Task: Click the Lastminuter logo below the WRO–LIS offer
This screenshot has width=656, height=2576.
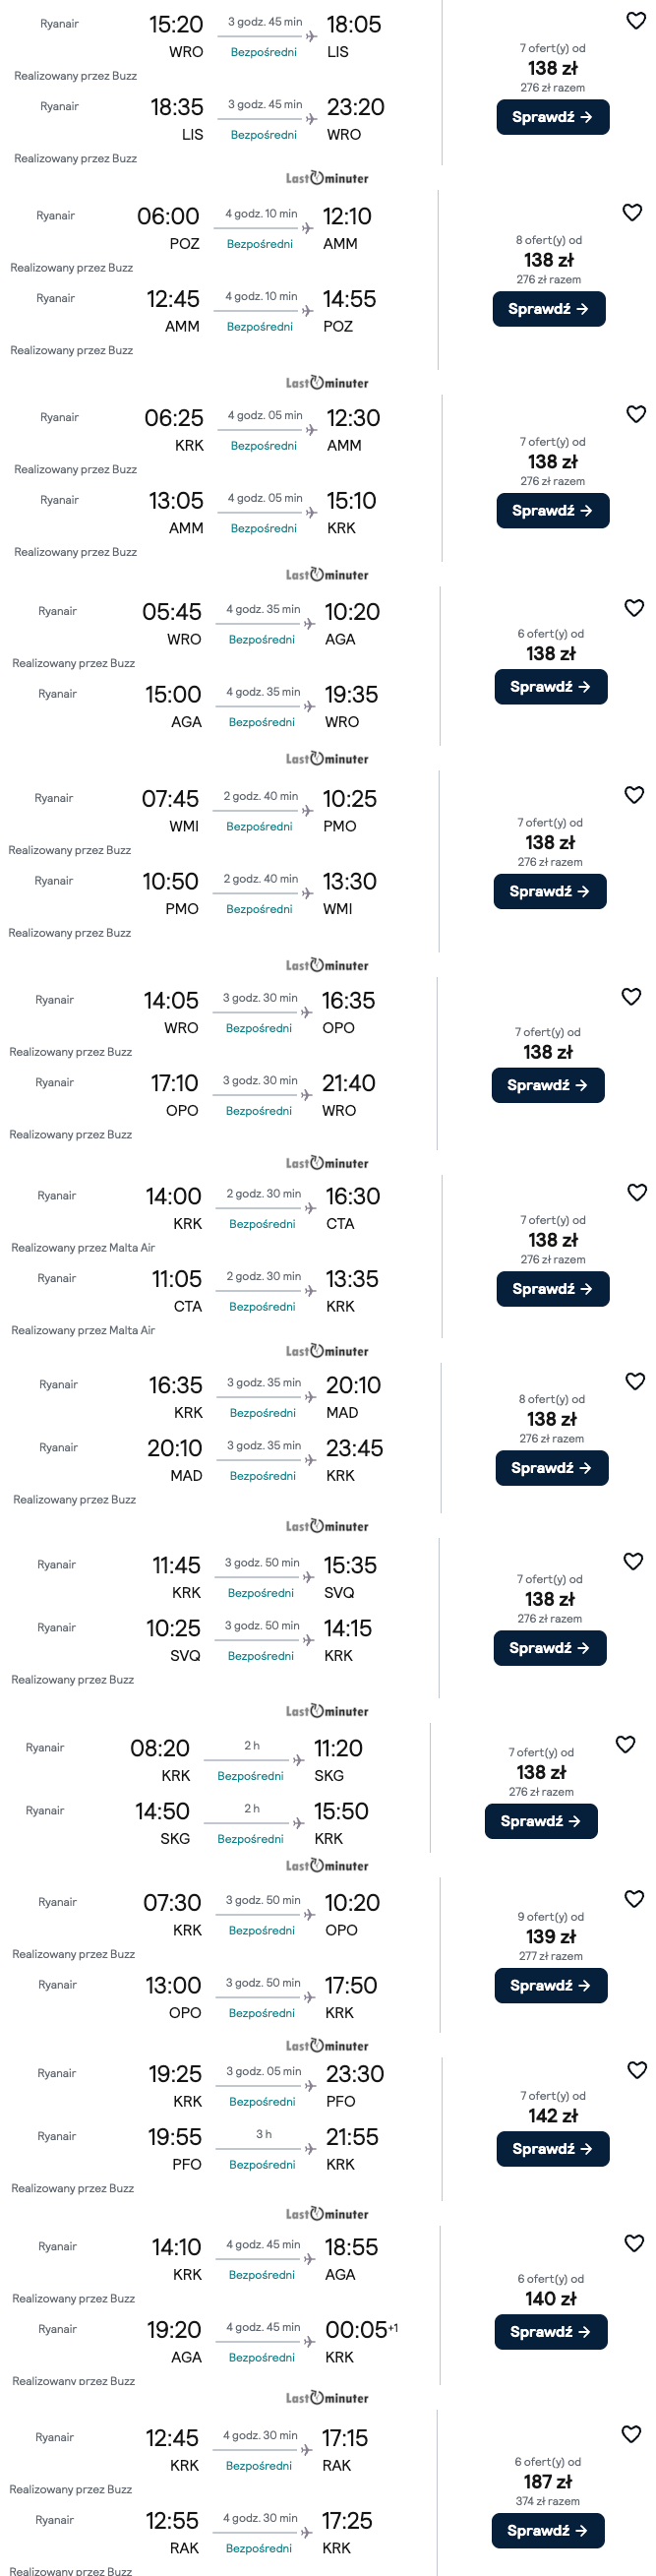Action: pyautogui.click(x=327, y=179)
